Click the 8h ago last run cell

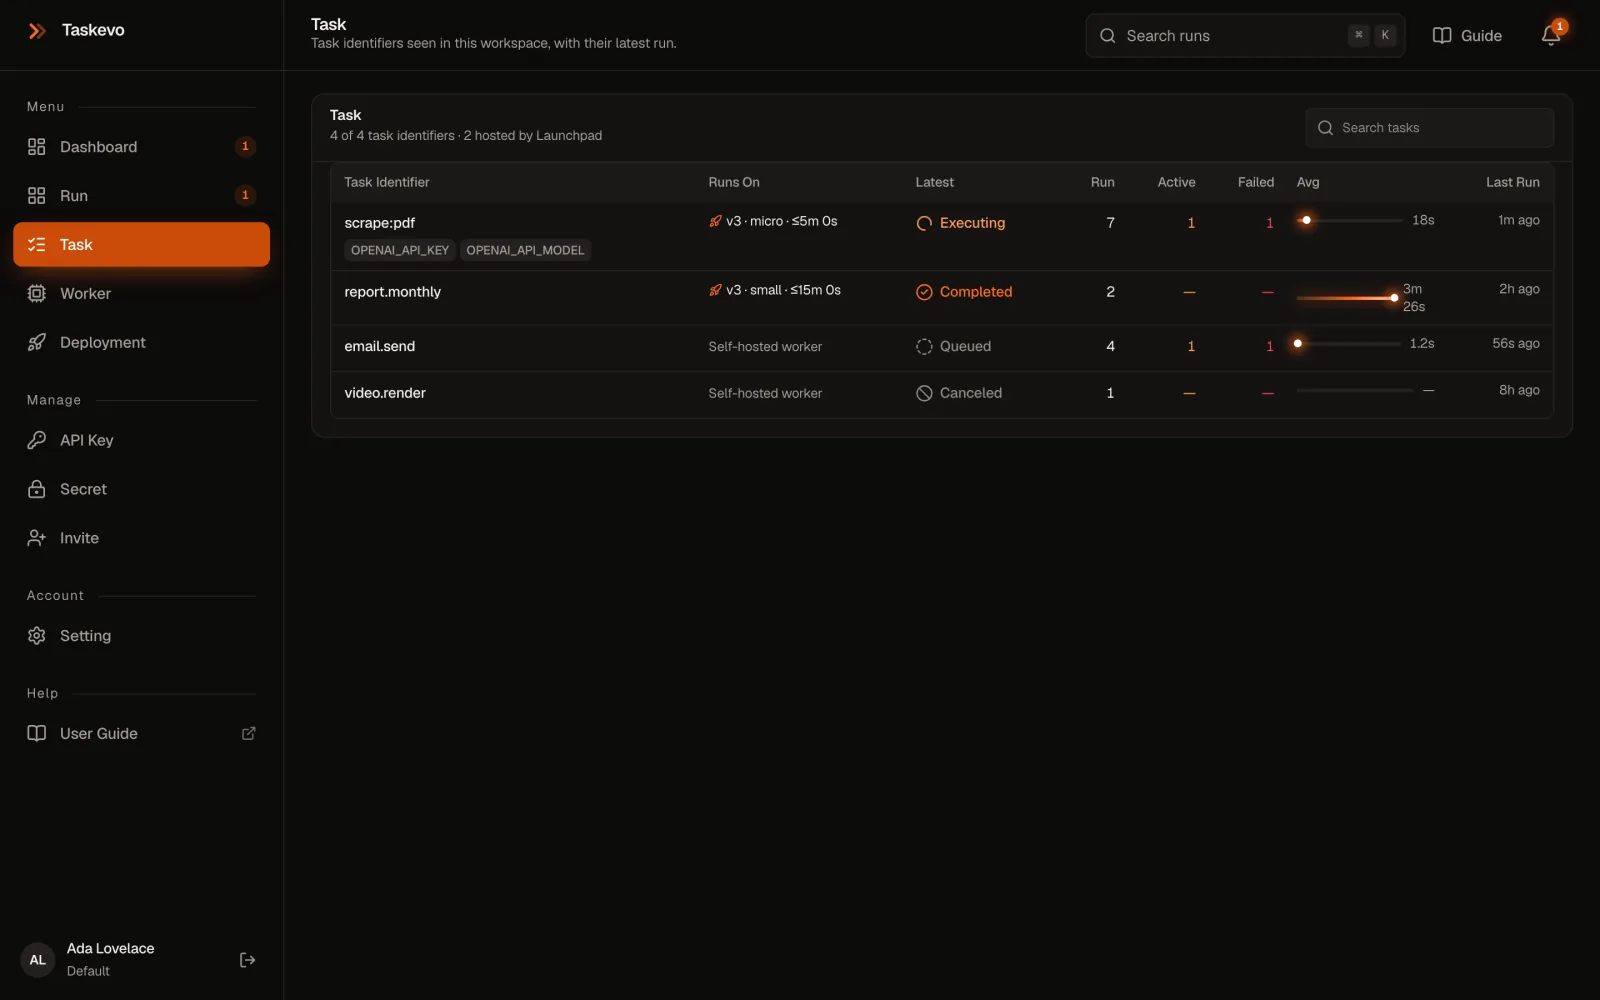point(1519,391)
